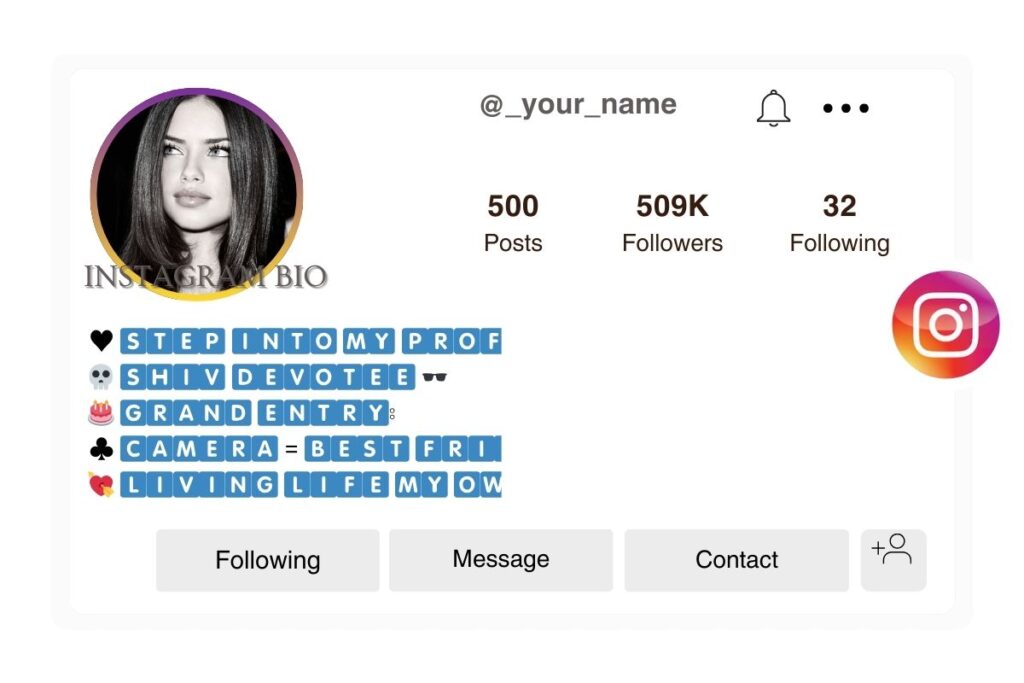Open the three-dot options menu

pyautogui.click(x=845, y=107)
